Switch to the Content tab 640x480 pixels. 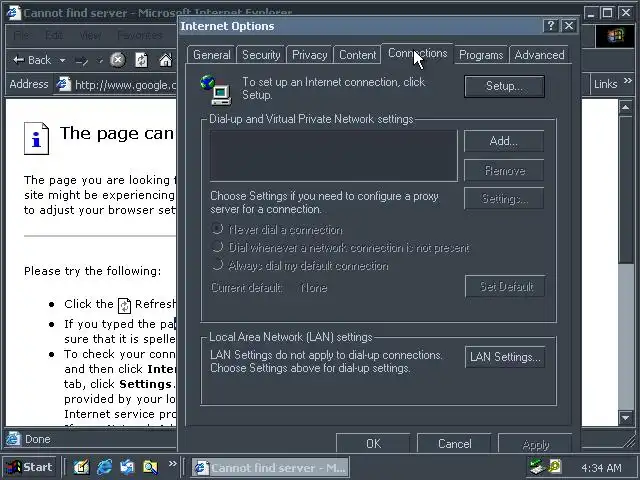(357, 55)
